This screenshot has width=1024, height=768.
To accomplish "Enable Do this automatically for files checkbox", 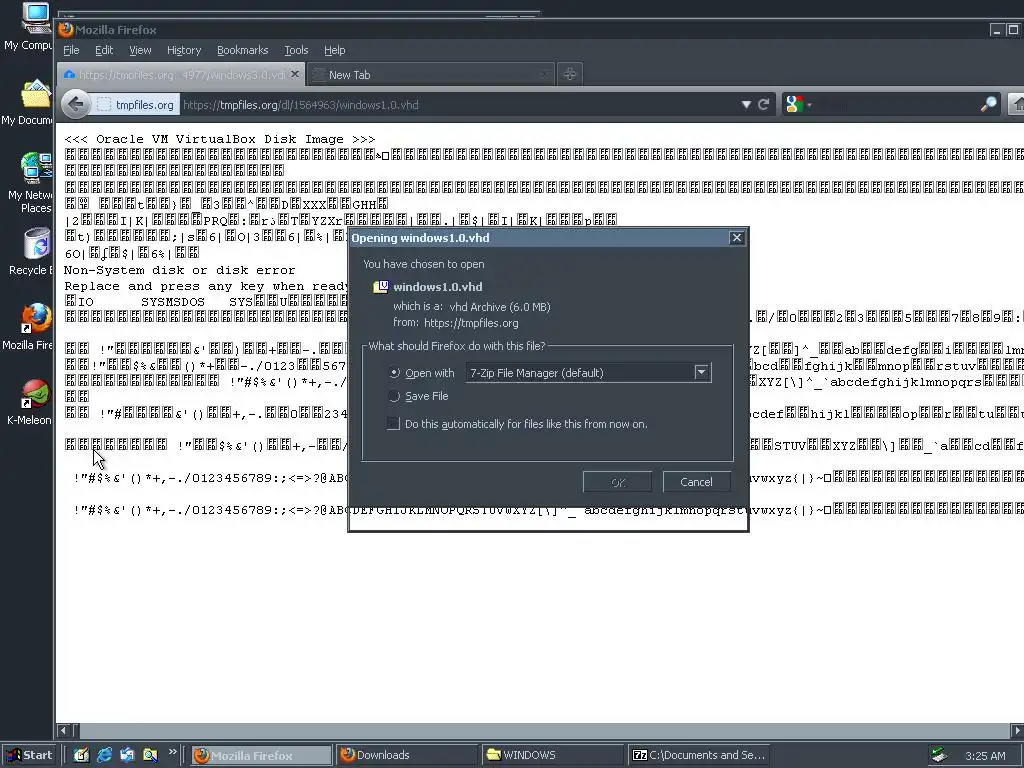I will click(393, 423).
